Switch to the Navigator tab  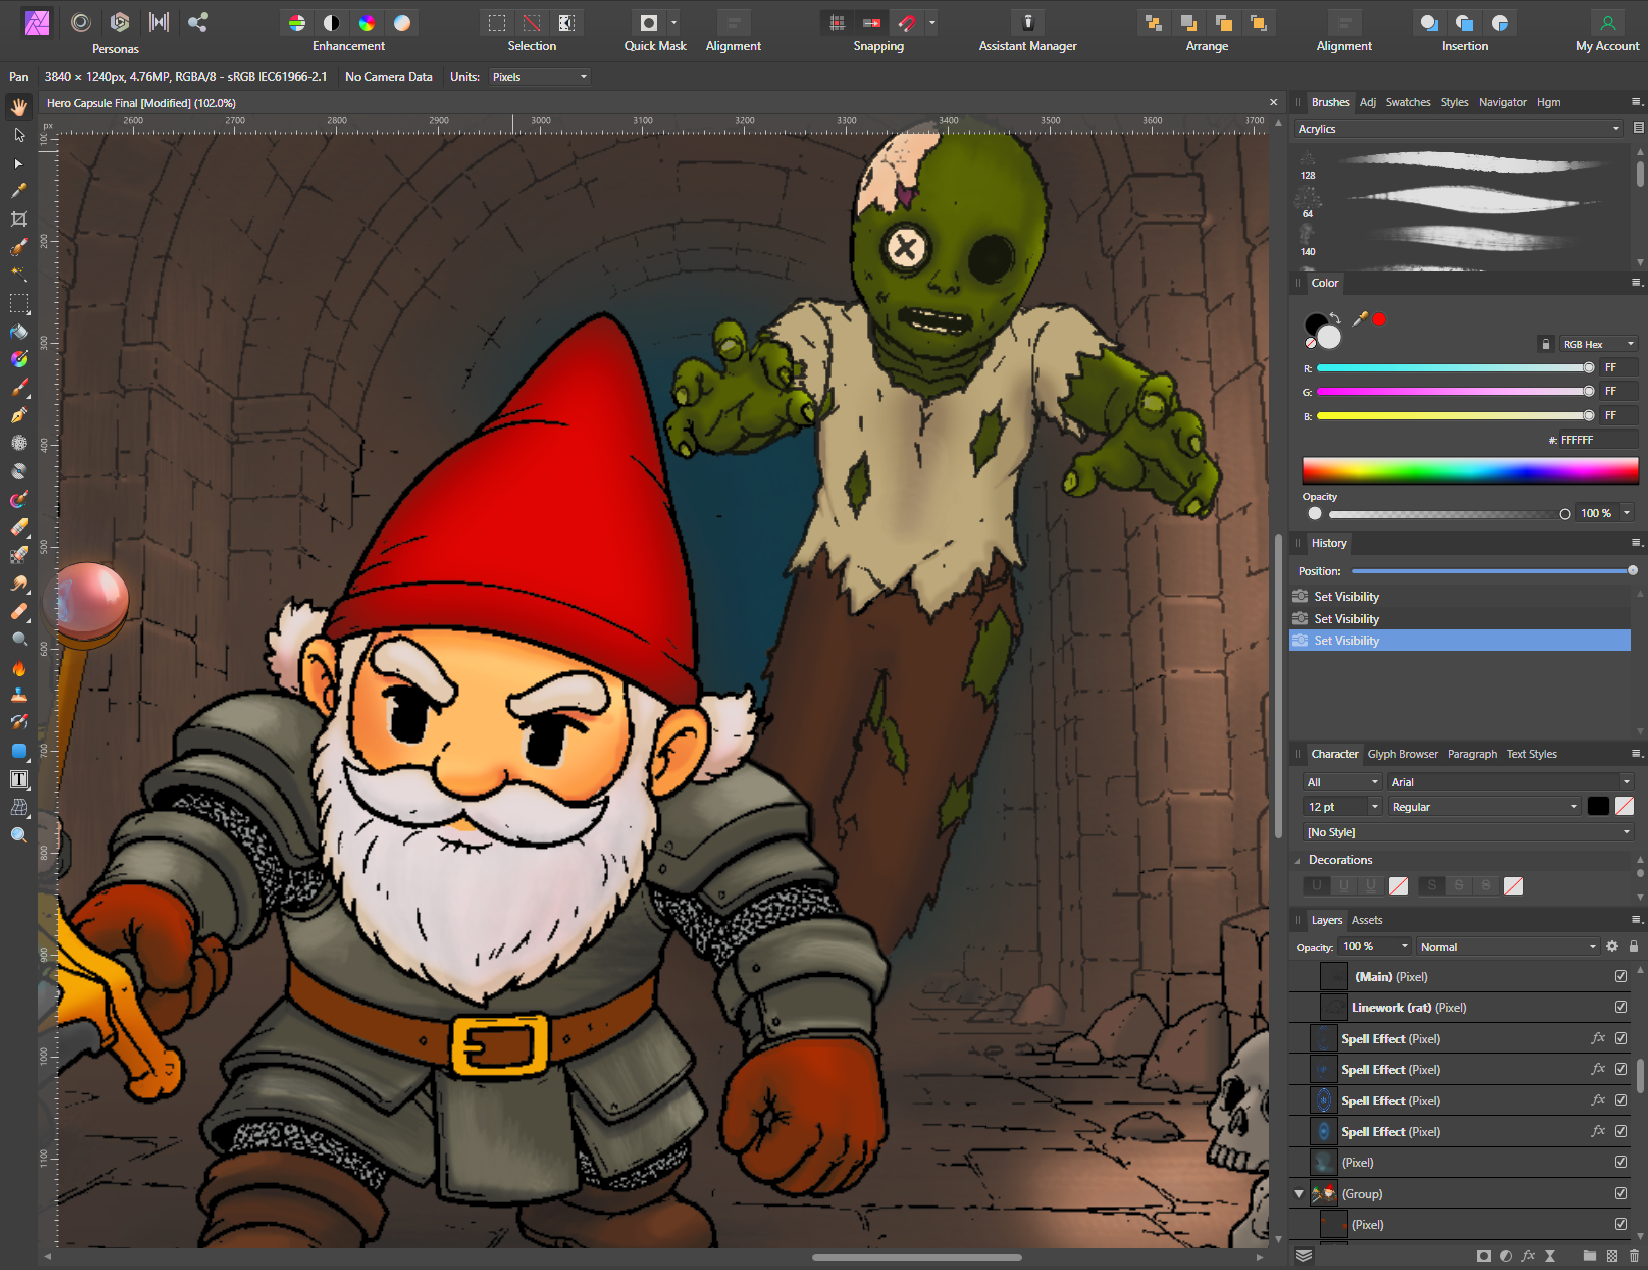1502,102
